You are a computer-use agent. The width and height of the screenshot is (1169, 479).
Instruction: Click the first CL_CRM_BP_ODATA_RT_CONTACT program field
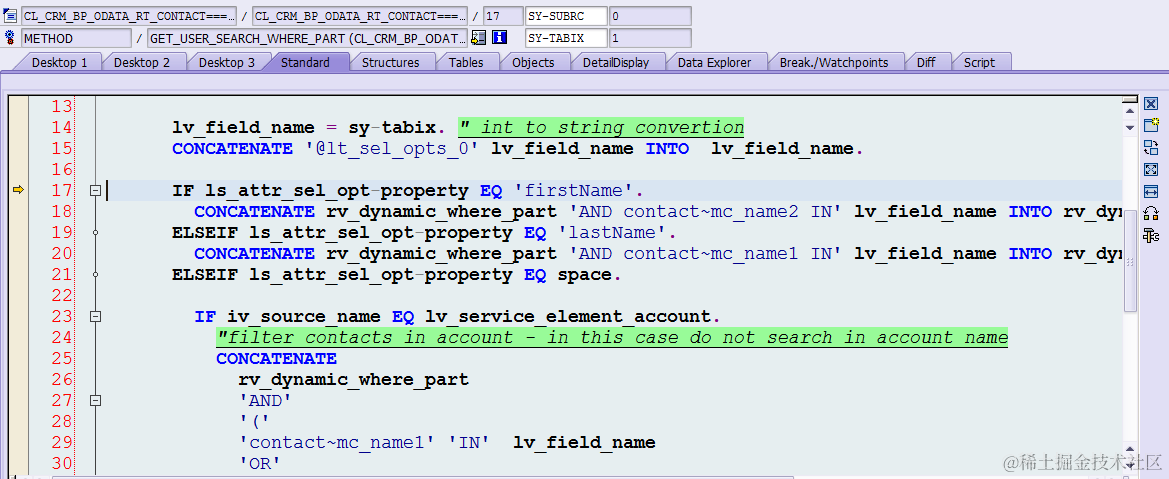[x=129, y=16]
